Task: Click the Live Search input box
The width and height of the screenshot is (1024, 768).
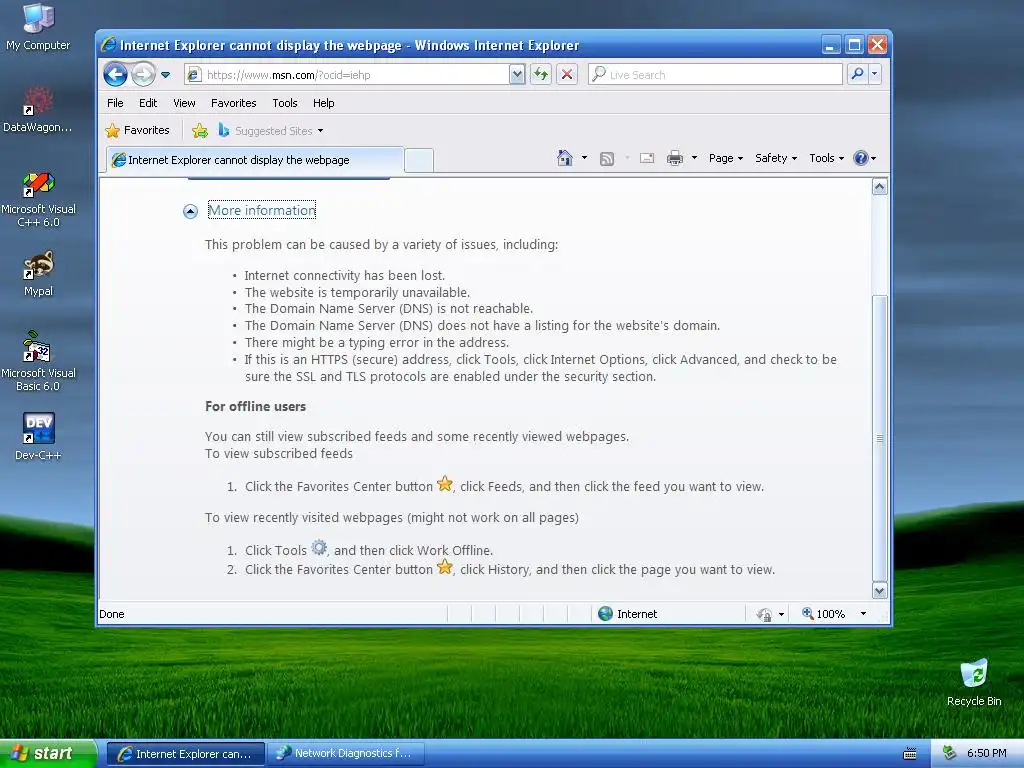Action: coord(715,74)
